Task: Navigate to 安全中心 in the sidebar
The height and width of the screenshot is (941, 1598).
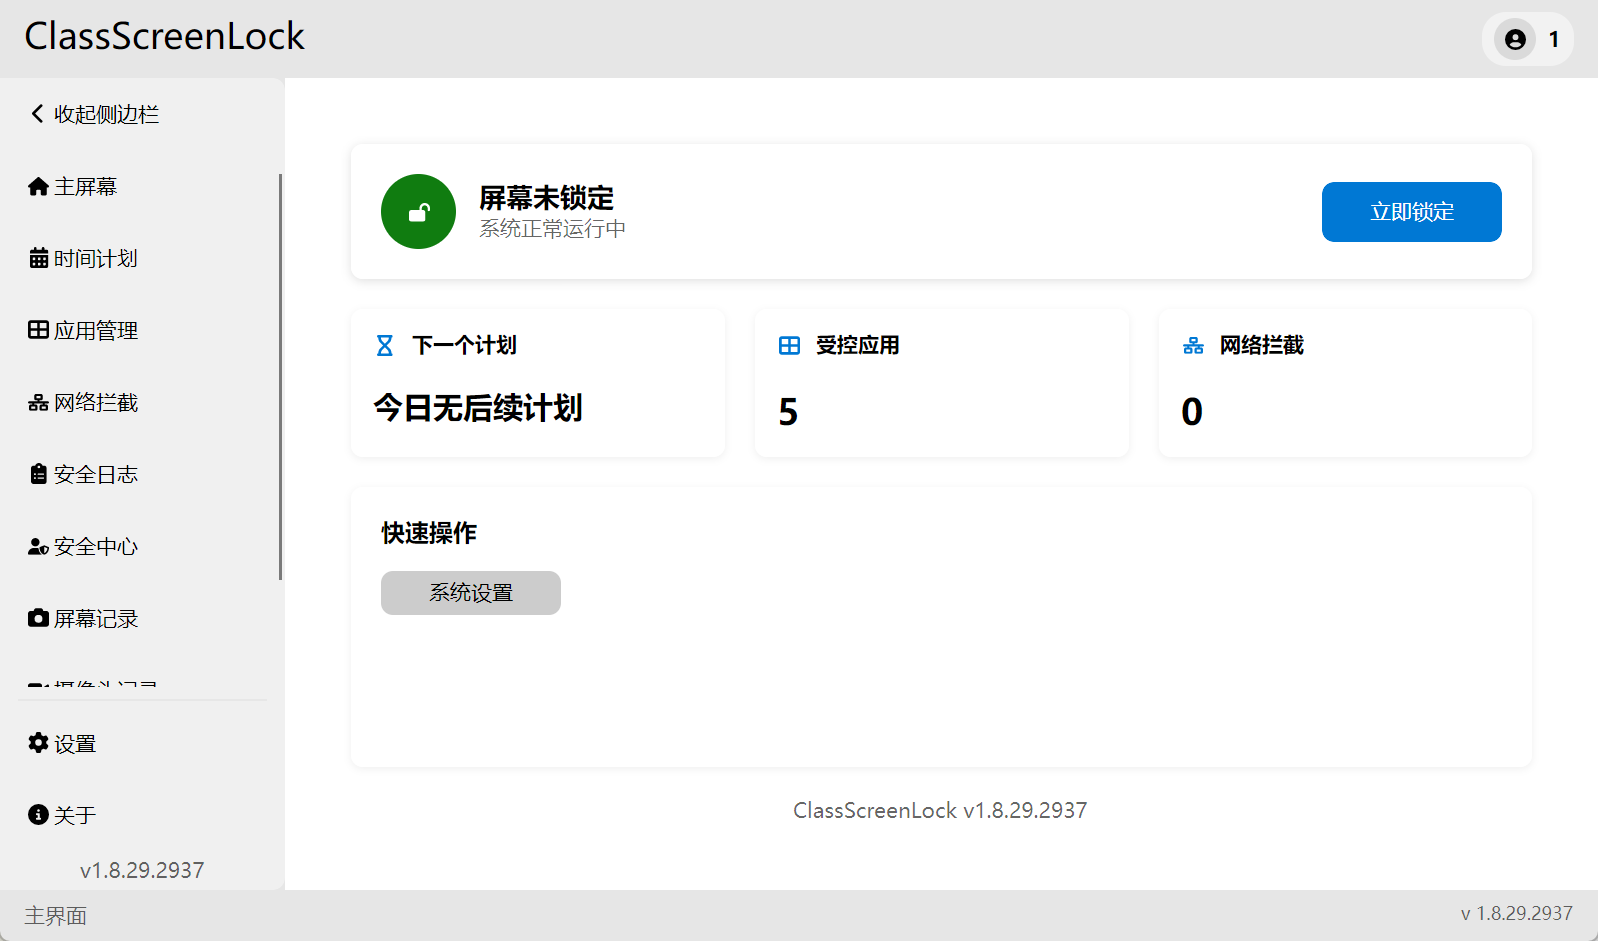Action: (96, 546)
